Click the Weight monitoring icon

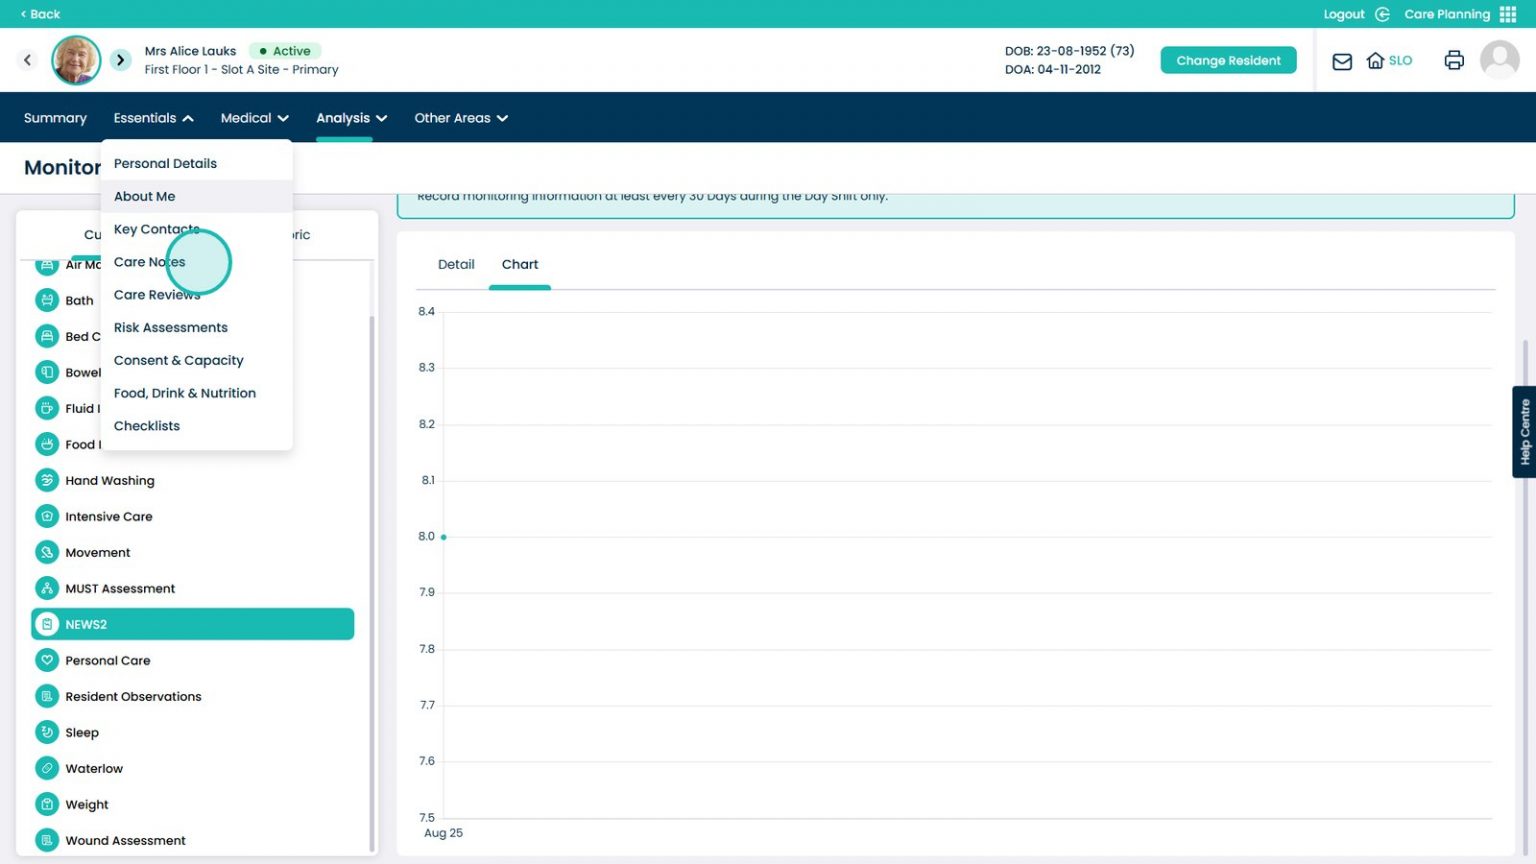click(x=48, y=804)
